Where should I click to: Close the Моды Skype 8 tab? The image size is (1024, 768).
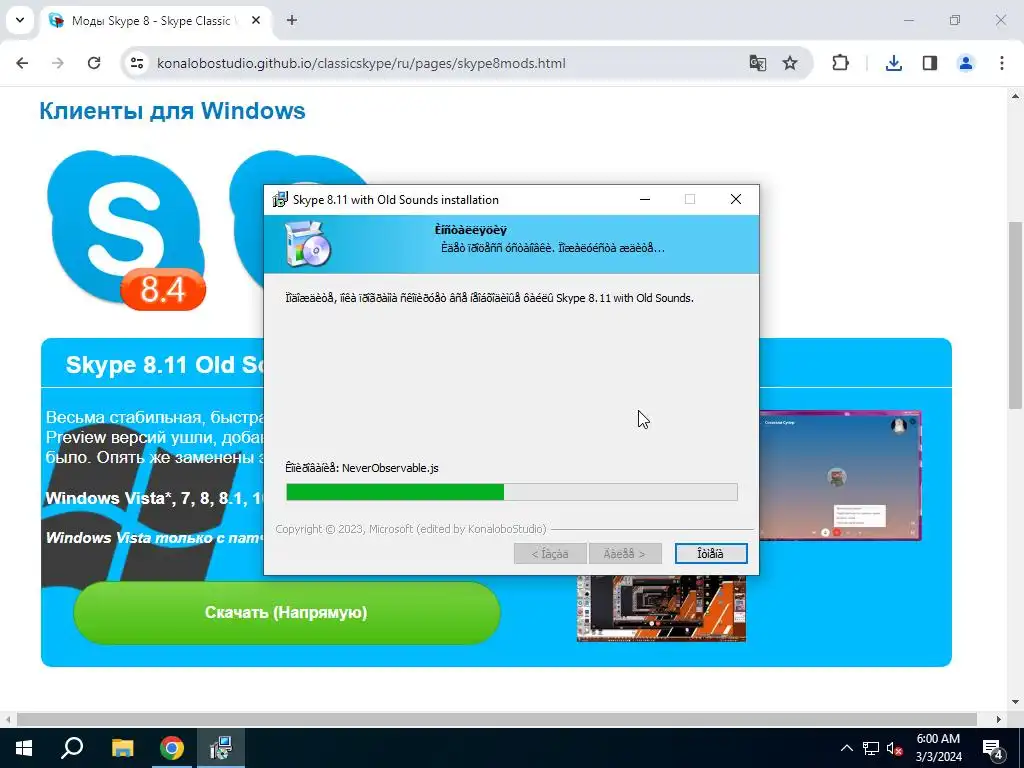pos(256,20)
